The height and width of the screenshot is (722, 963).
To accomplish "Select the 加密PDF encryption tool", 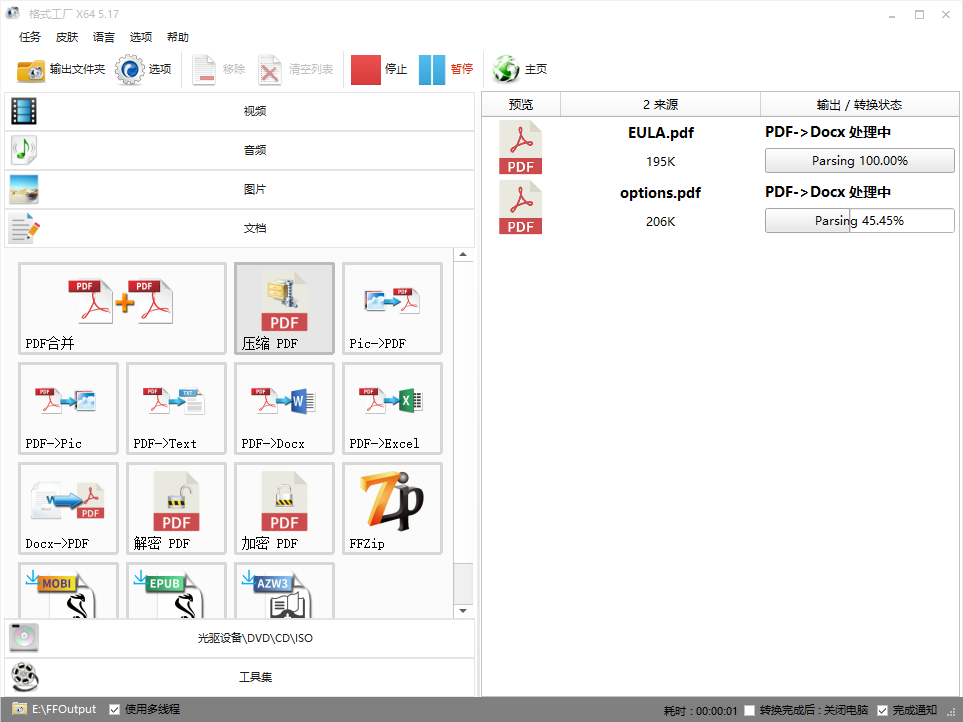I will tap(283, 508).
